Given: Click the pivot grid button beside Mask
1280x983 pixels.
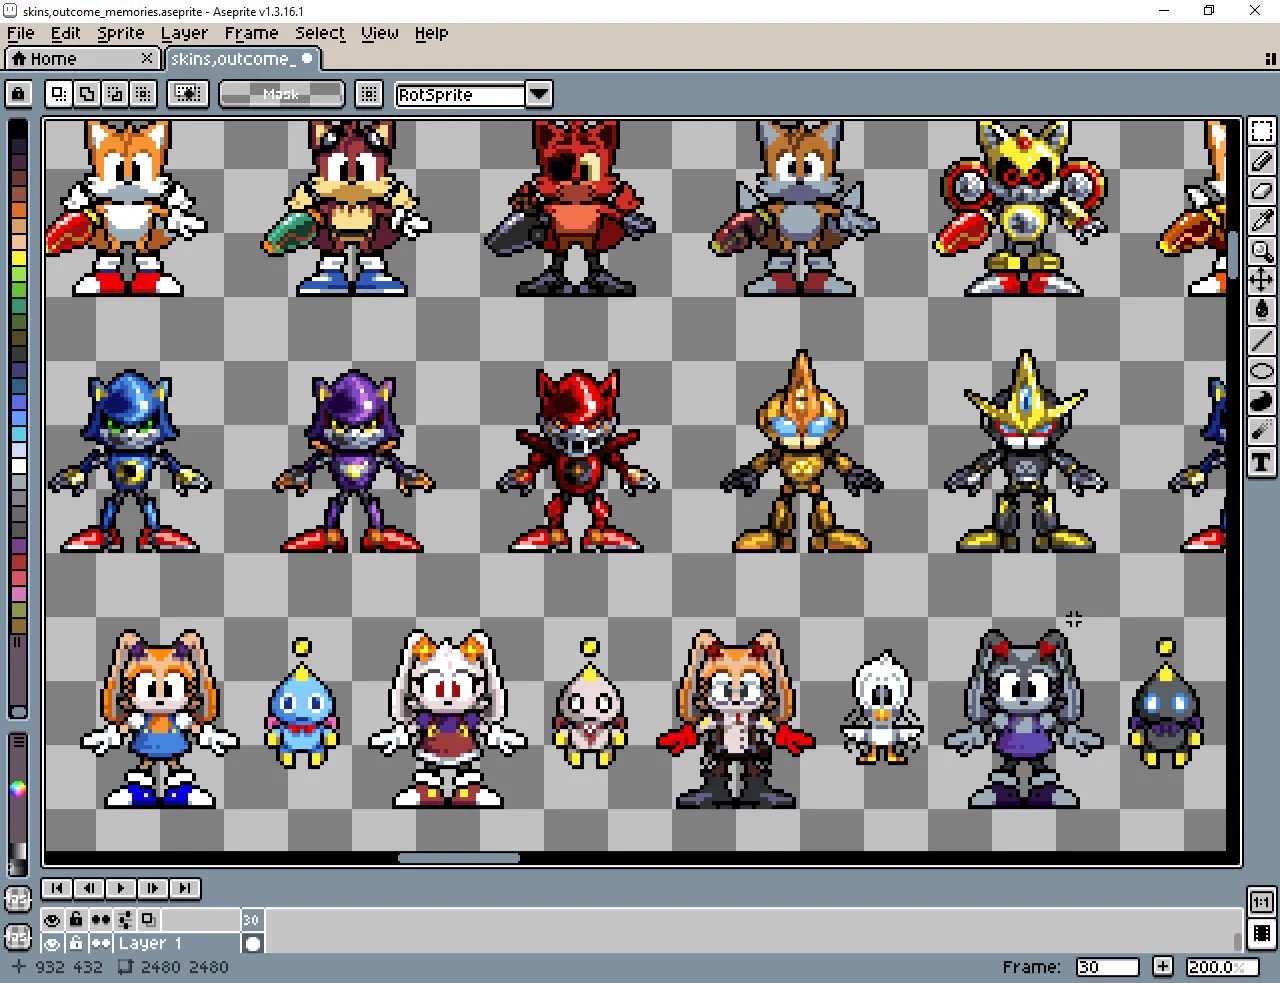Looking at the screenshot, I should coord(369,94).
